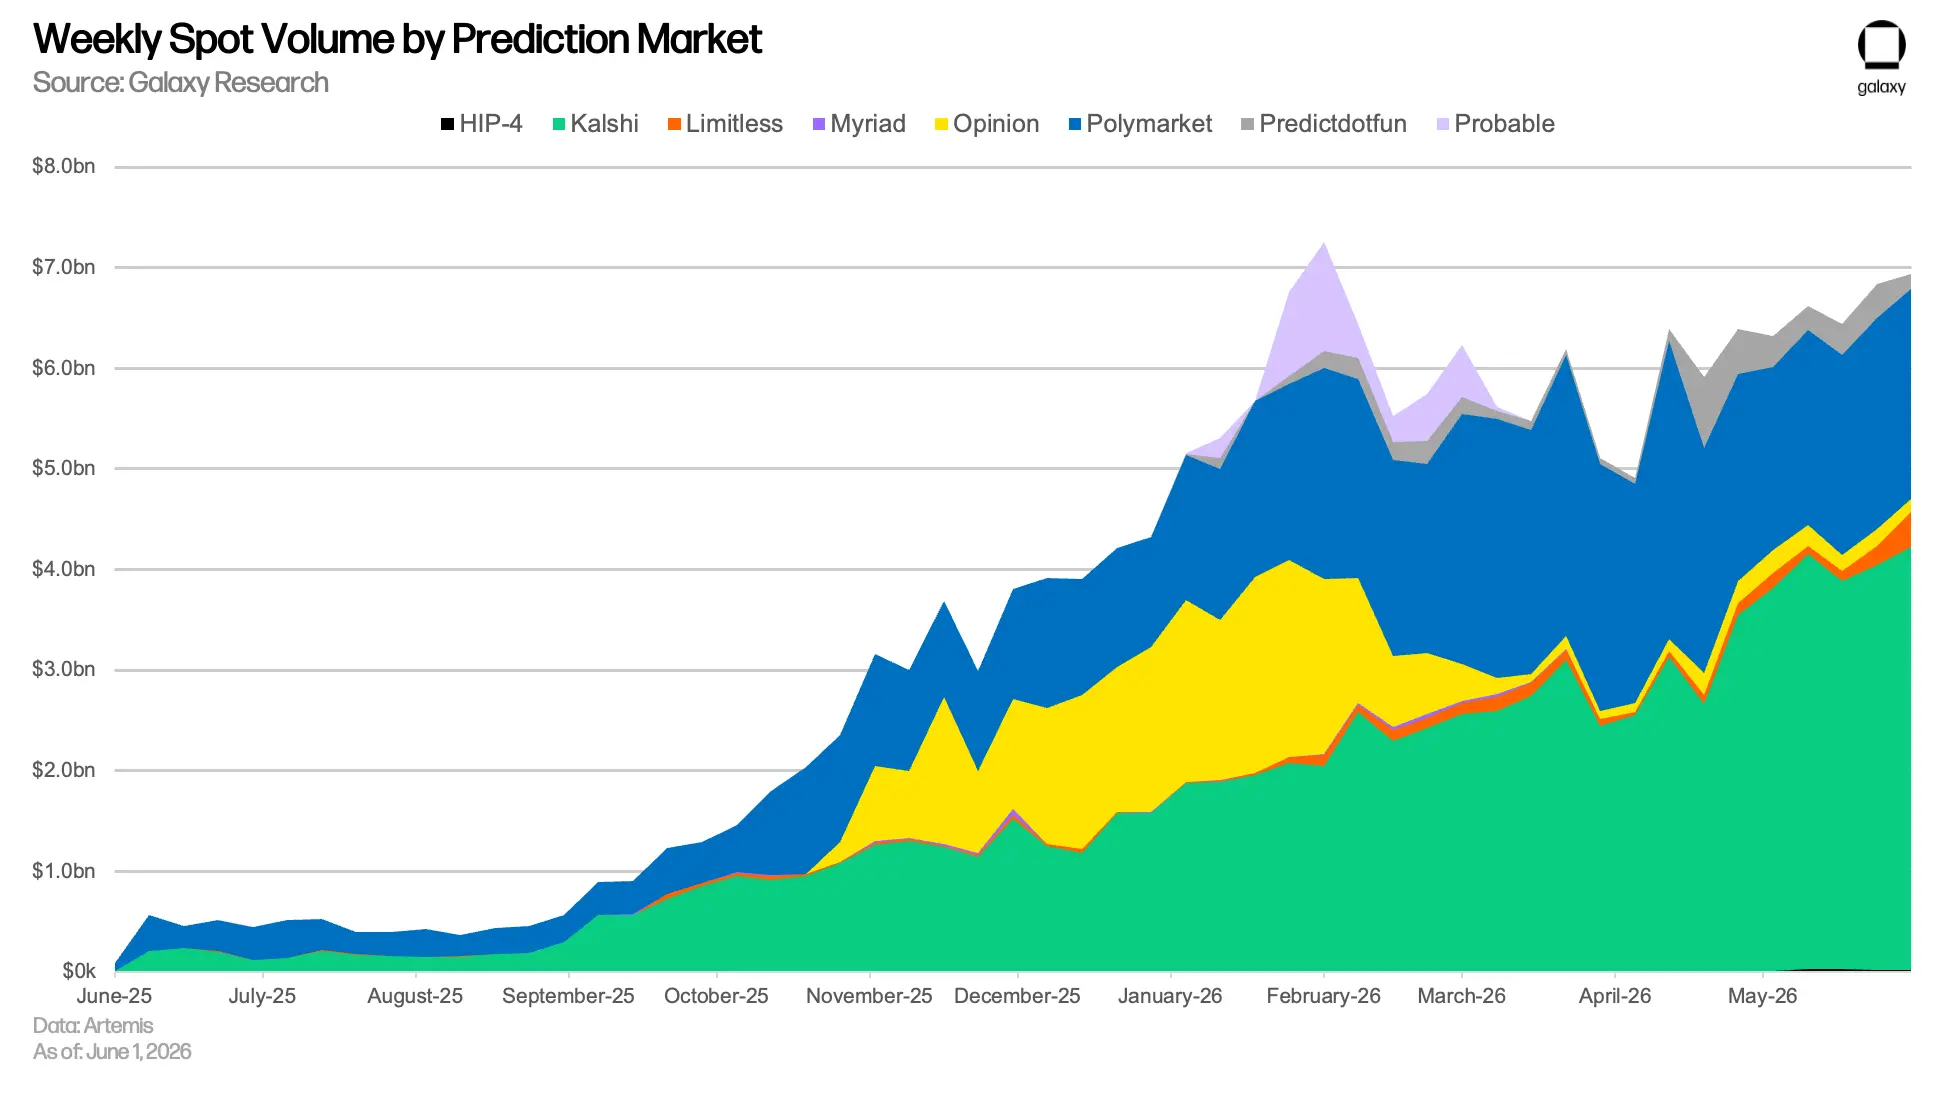This screenshot has width=1938, height=1094.
Task: Click the "April-26" x-axis label
Action: 1615,996
